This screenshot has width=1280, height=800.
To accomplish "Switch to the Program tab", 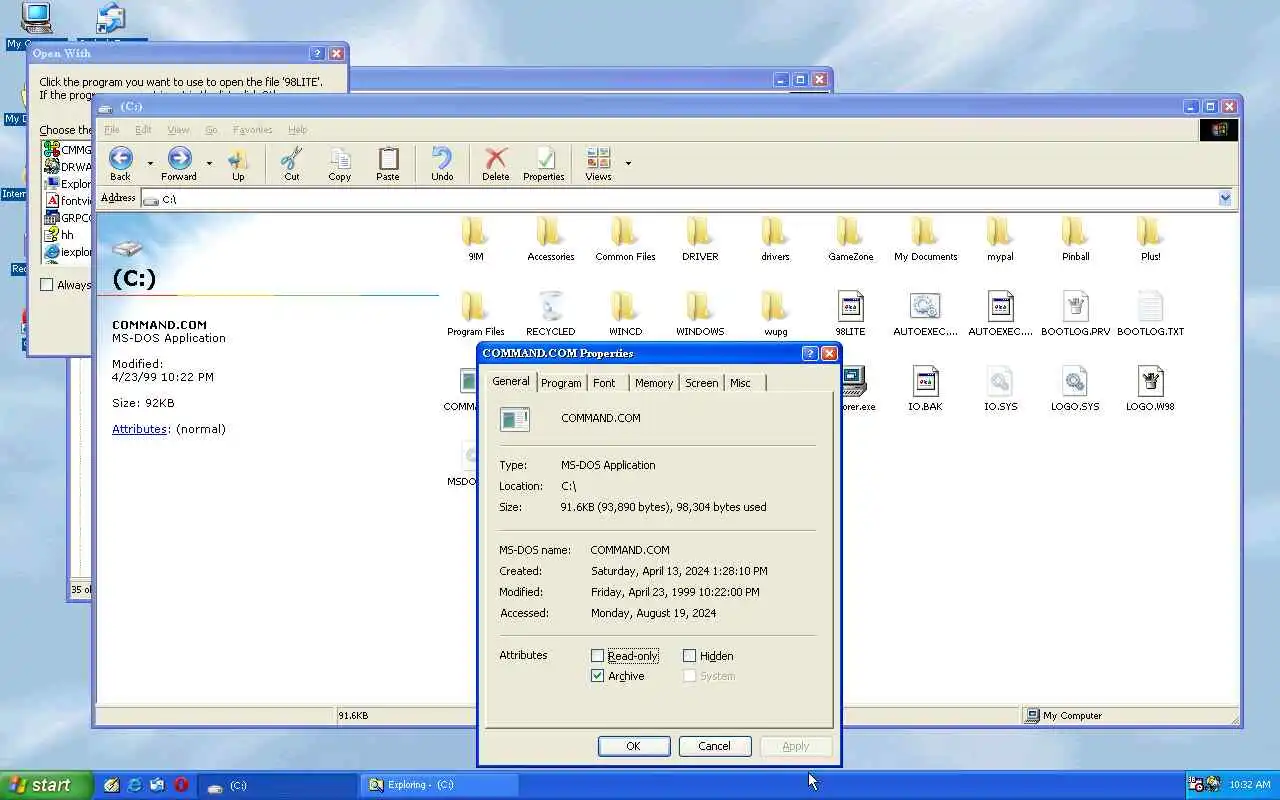I will tap(561, 383).
